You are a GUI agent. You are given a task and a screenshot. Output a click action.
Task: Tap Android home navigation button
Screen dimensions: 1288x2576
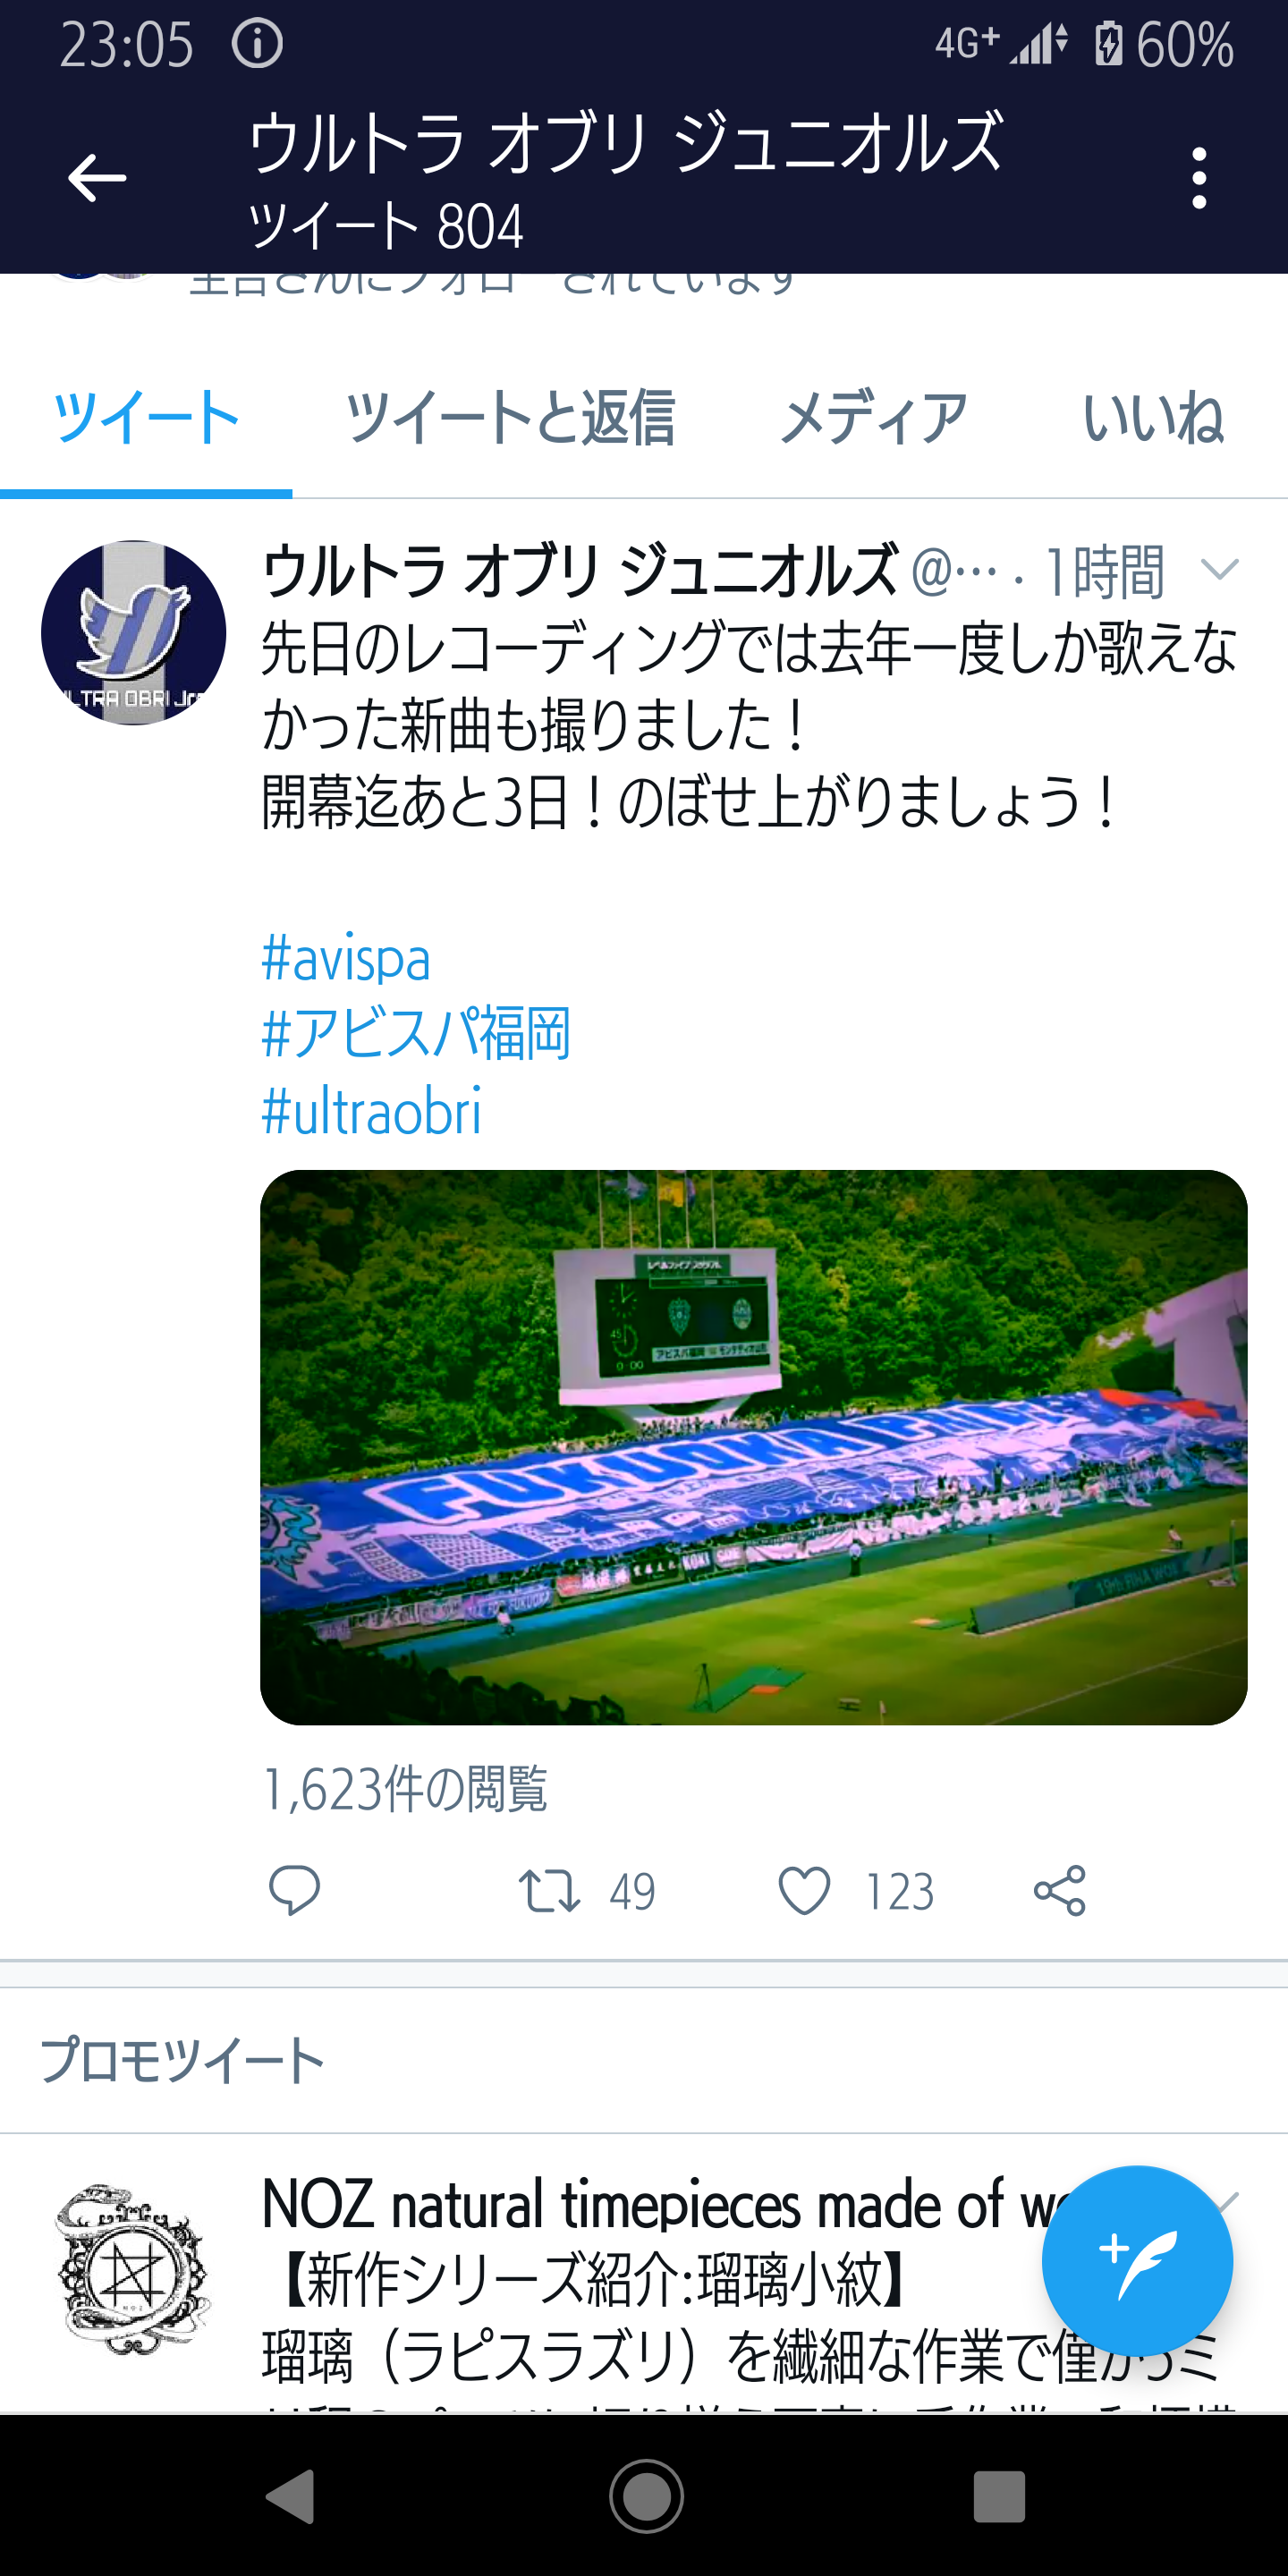(646, 2497)
